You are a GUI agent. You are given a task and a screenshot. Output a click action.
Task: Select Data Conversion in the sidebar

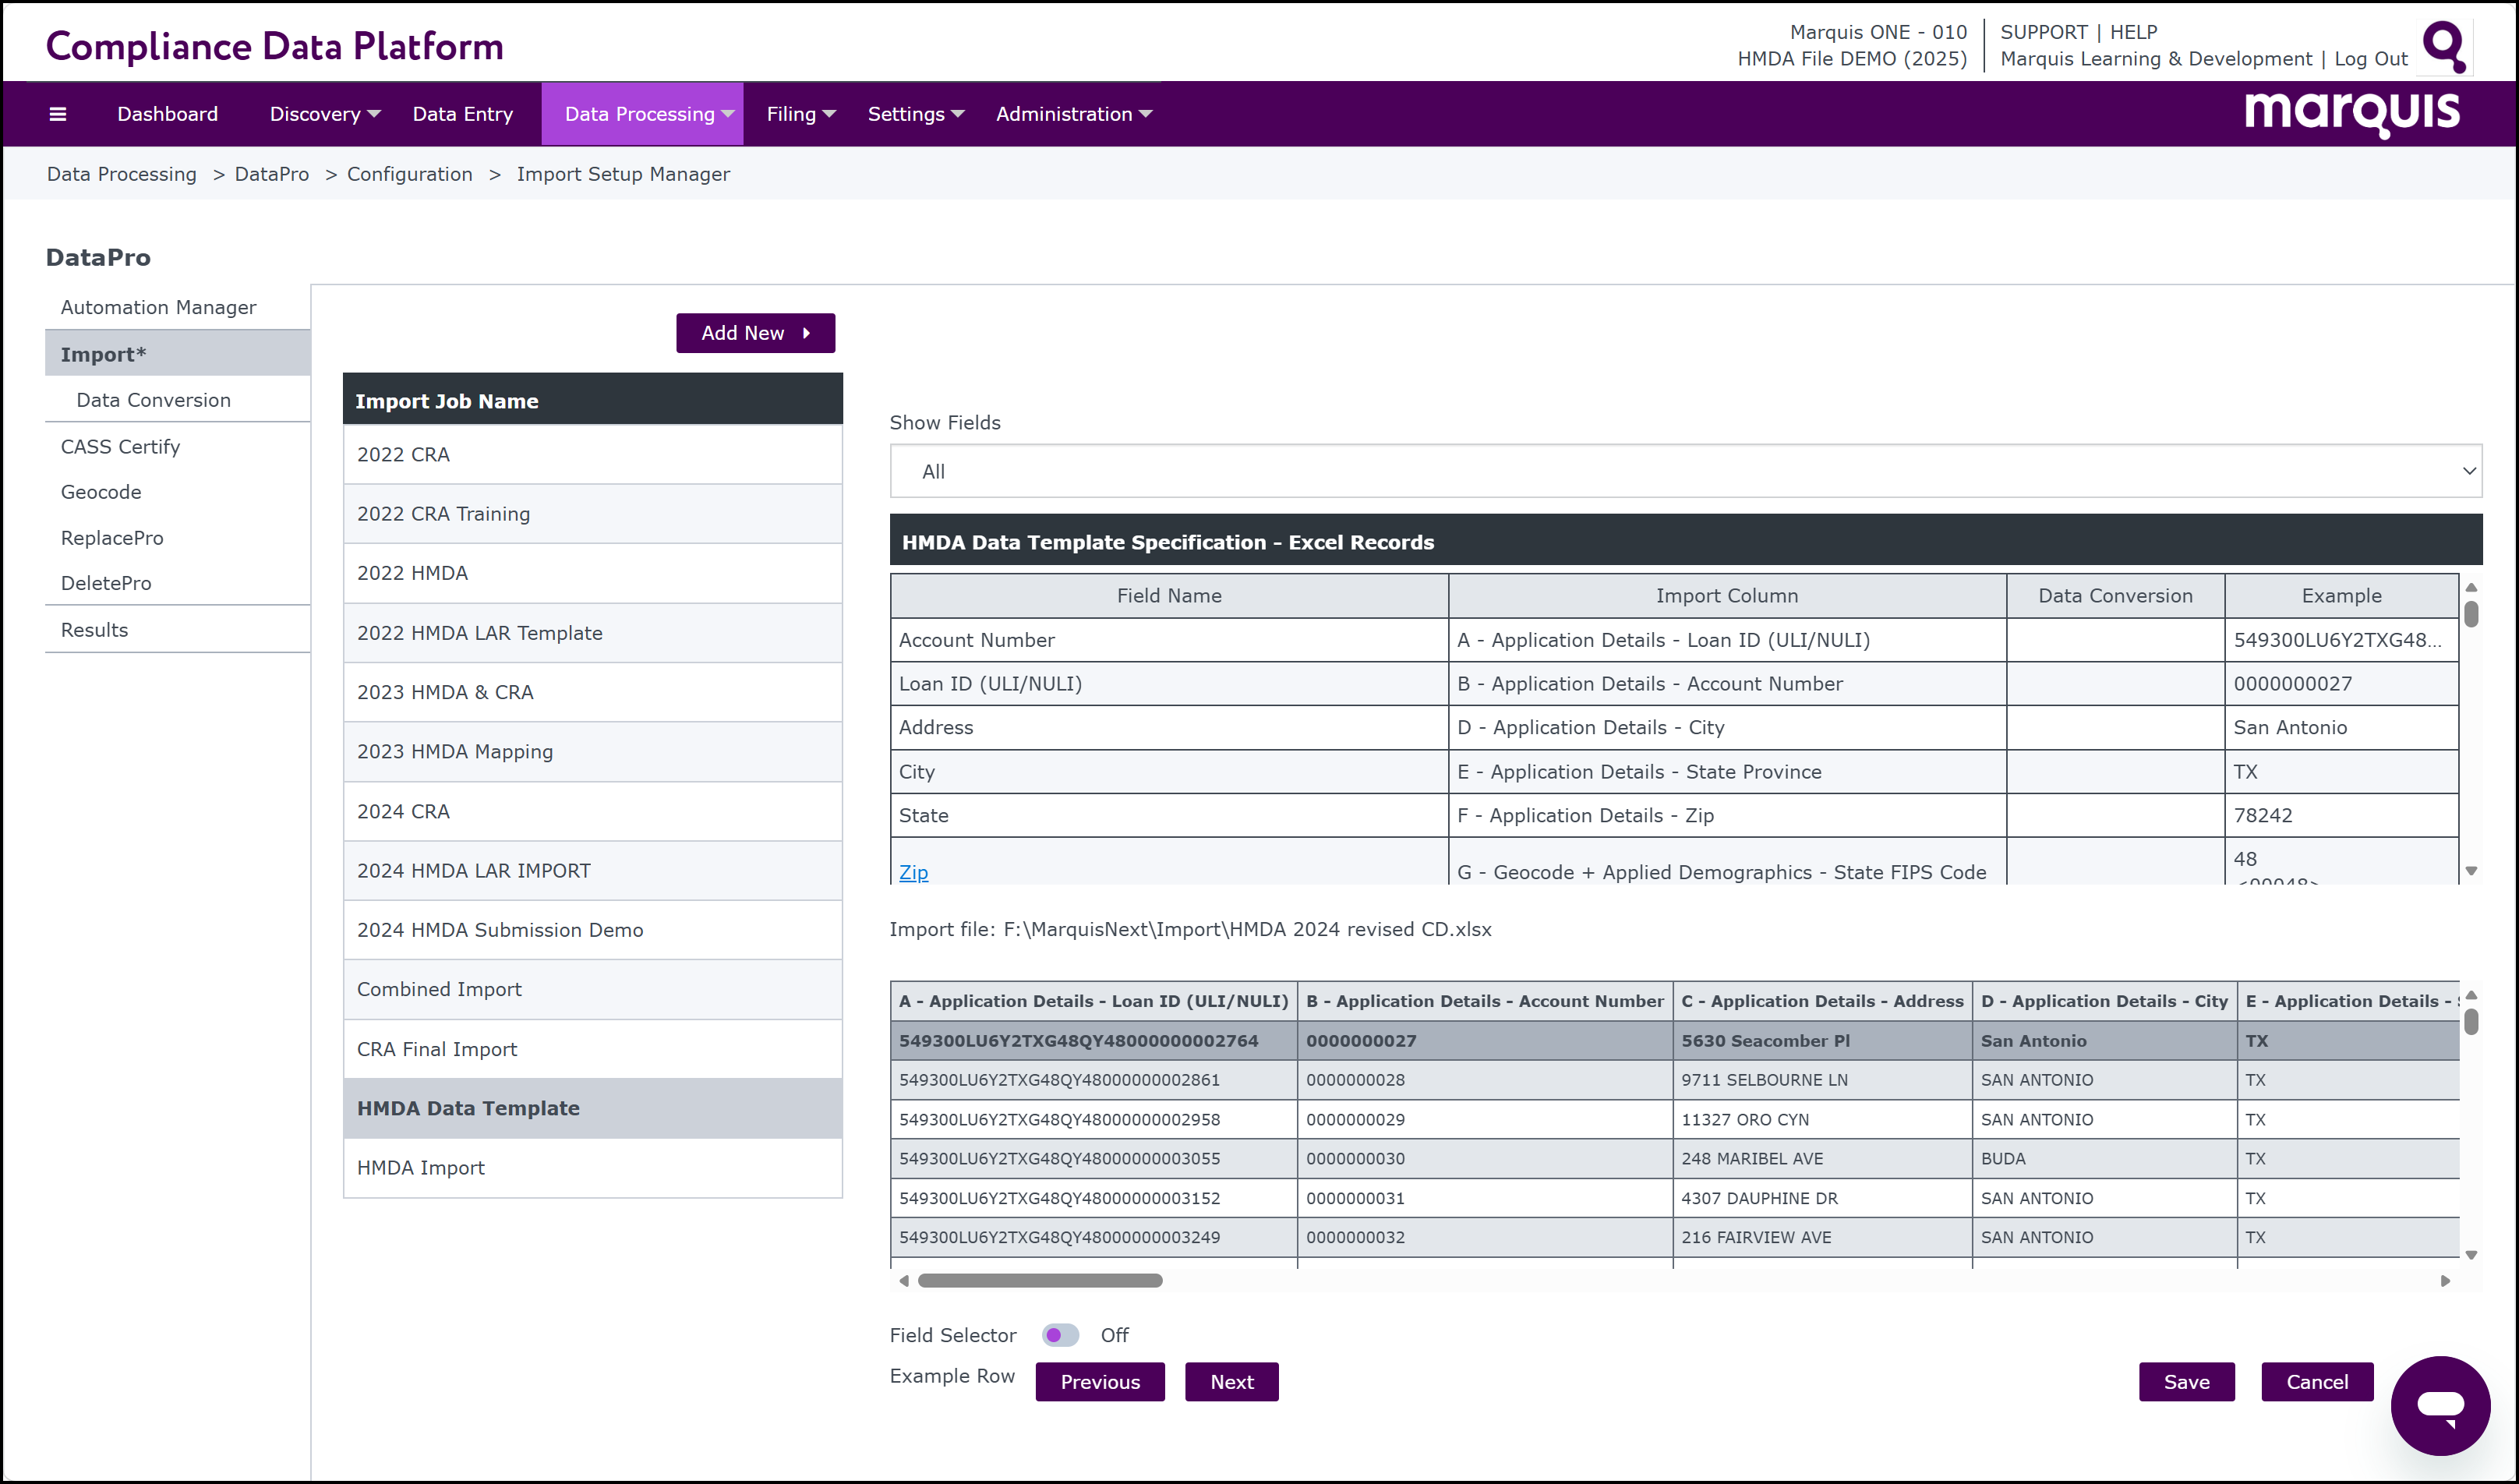click(153, 400)
